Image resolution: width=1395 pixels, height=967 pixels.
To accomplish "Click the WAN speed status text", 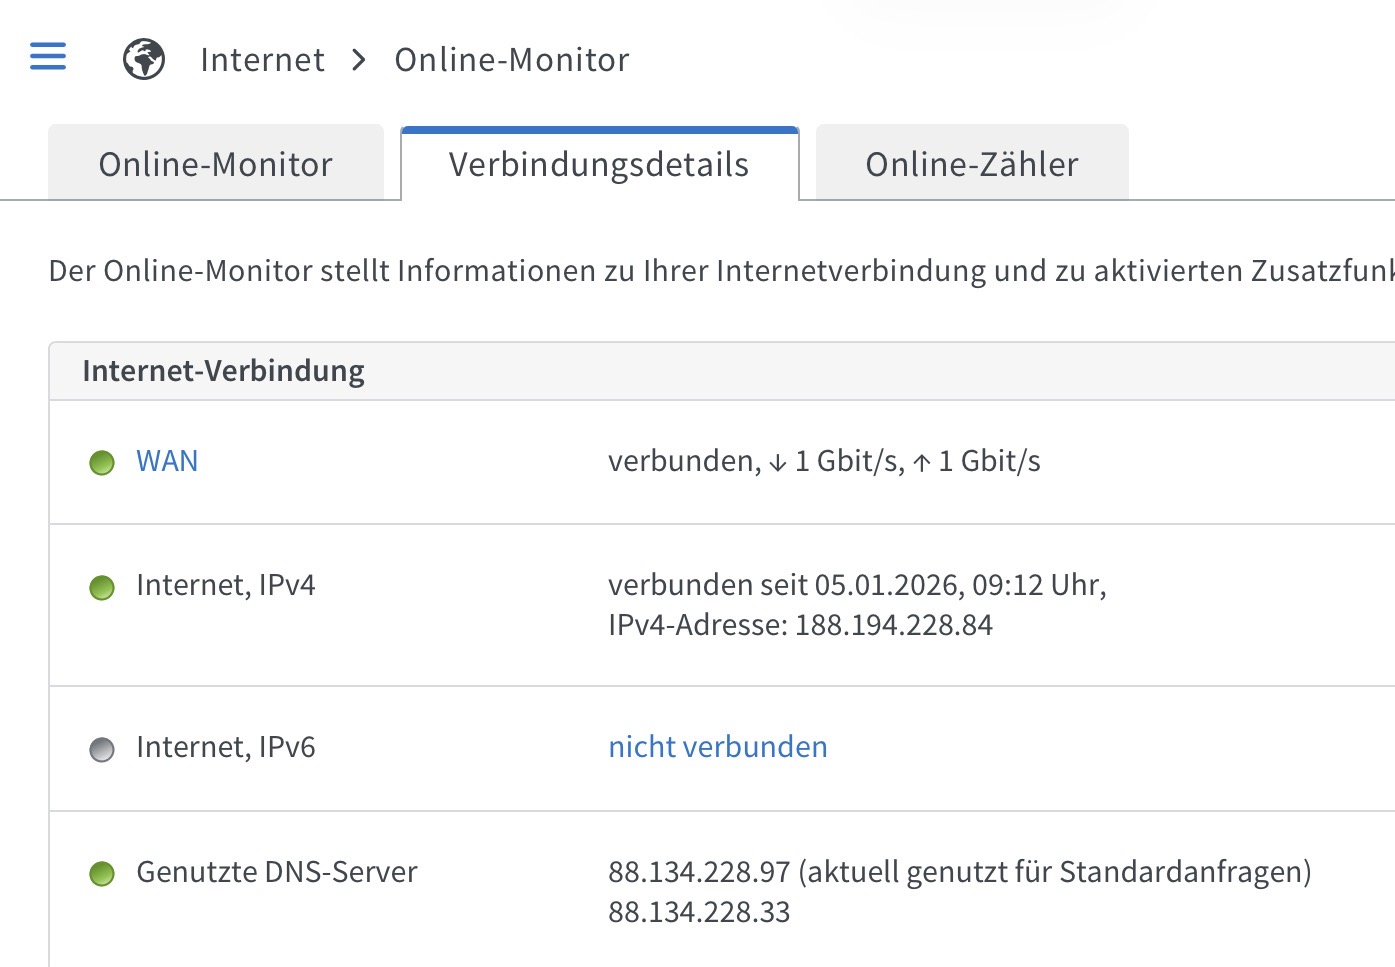I will point(824,461).
